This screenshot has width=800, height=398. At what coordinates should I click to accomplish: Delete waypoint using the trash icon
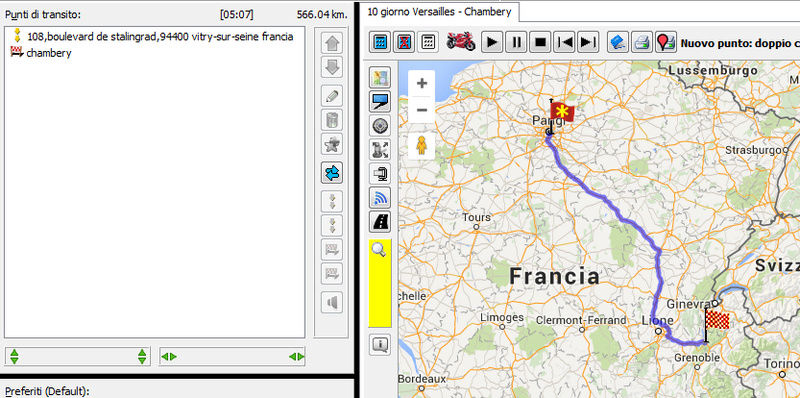pyautogui.click(x=332, y=120)
